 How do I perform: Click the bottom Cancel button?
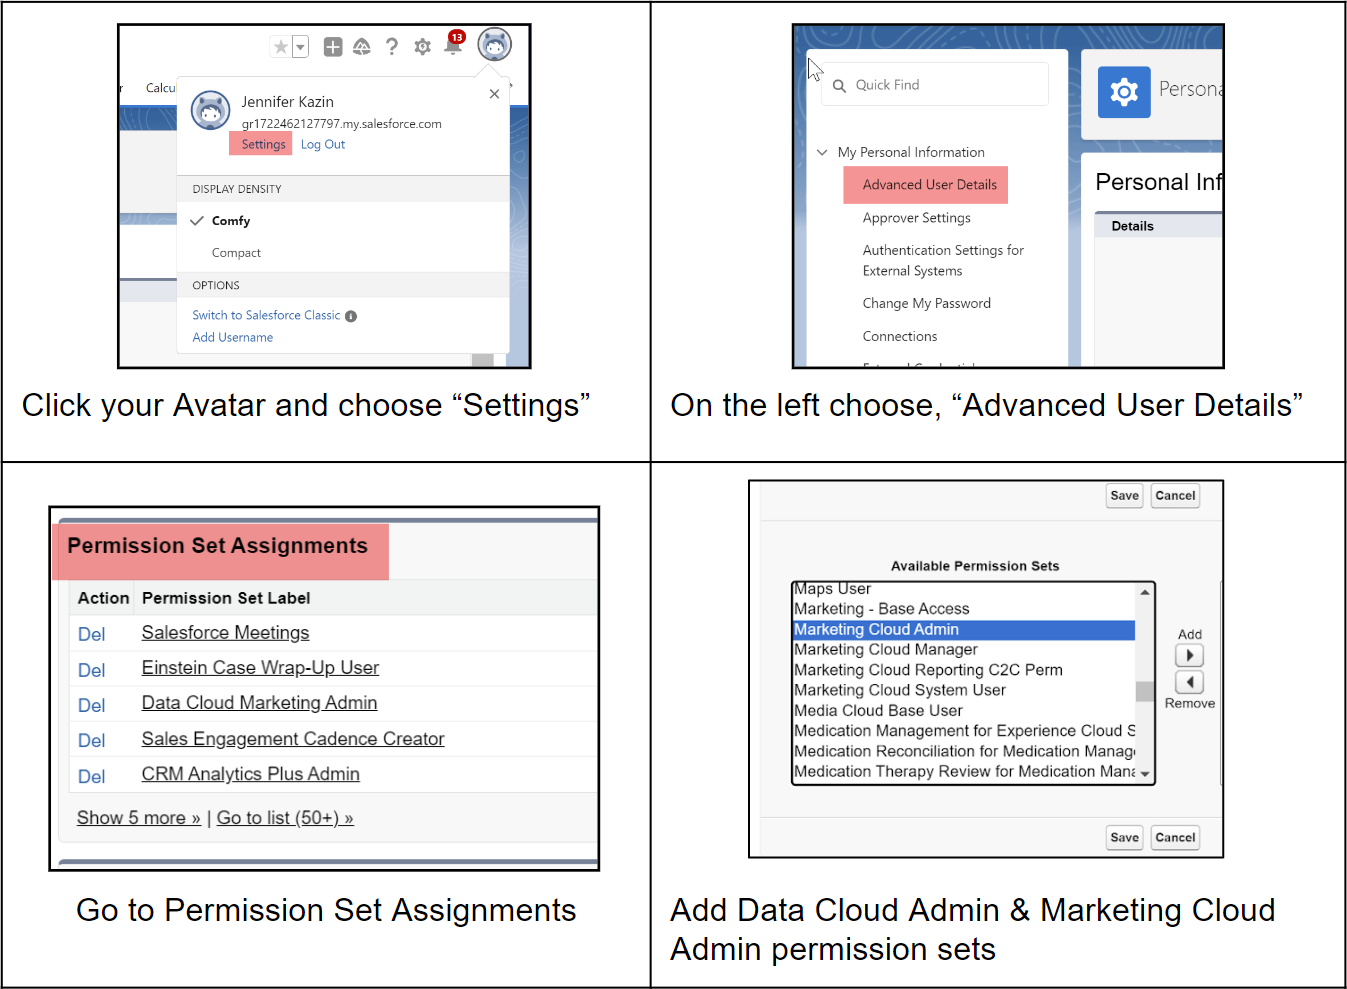coord(1175,838)
